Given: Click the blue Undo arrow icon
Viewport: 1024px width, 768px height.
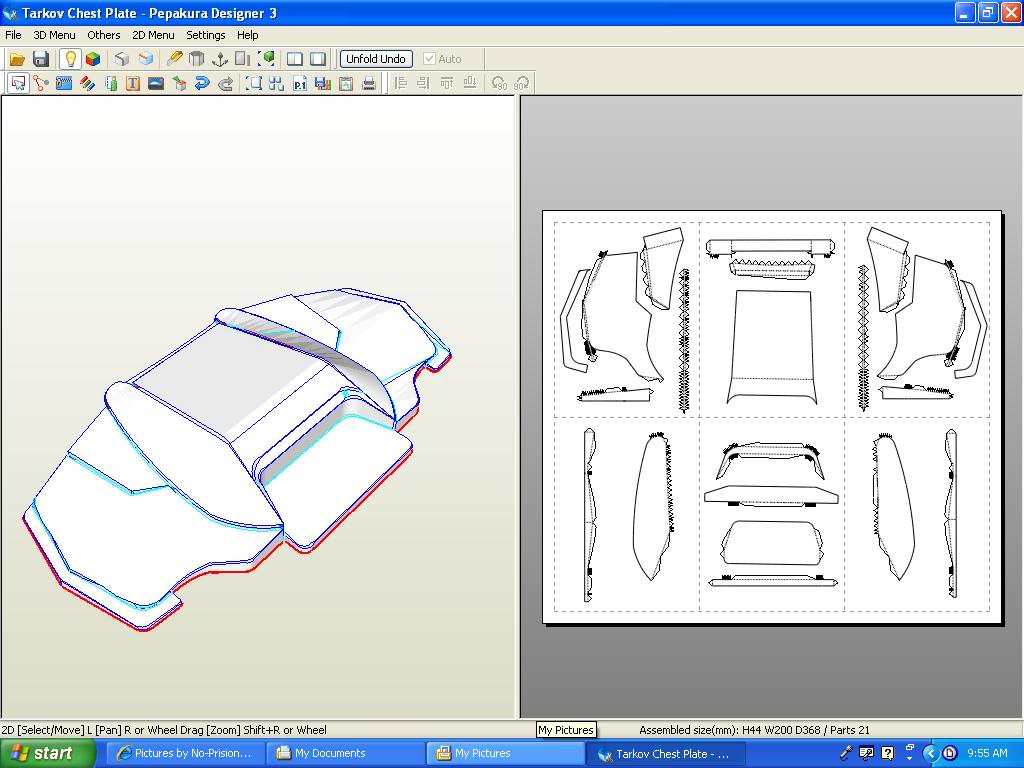Looking at the screenshot, I should (202, 84).
